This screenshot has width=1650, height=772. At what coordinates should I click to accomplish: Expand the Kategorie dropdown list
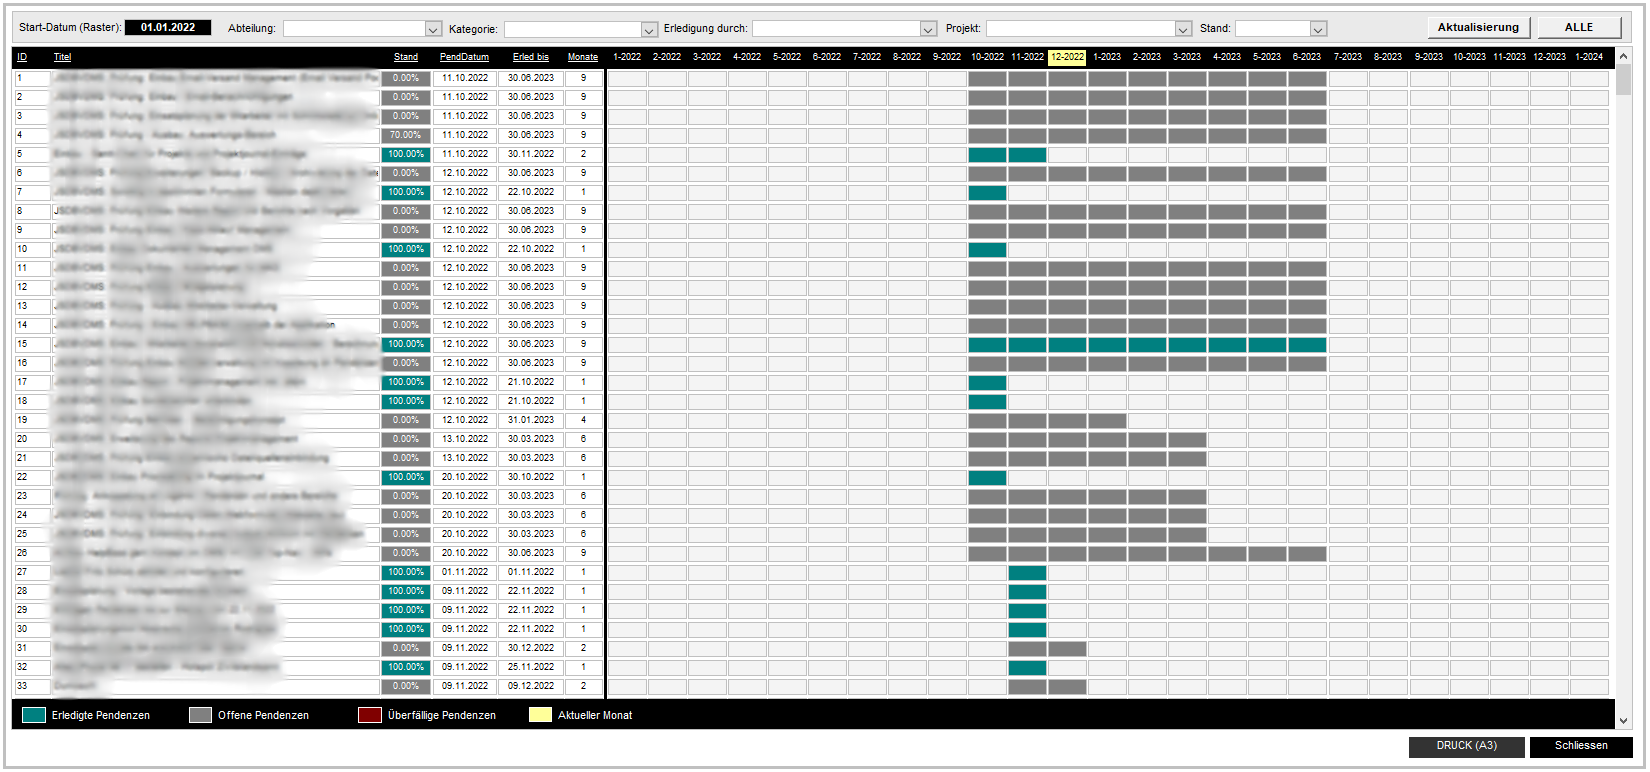[x=649, y=29]
